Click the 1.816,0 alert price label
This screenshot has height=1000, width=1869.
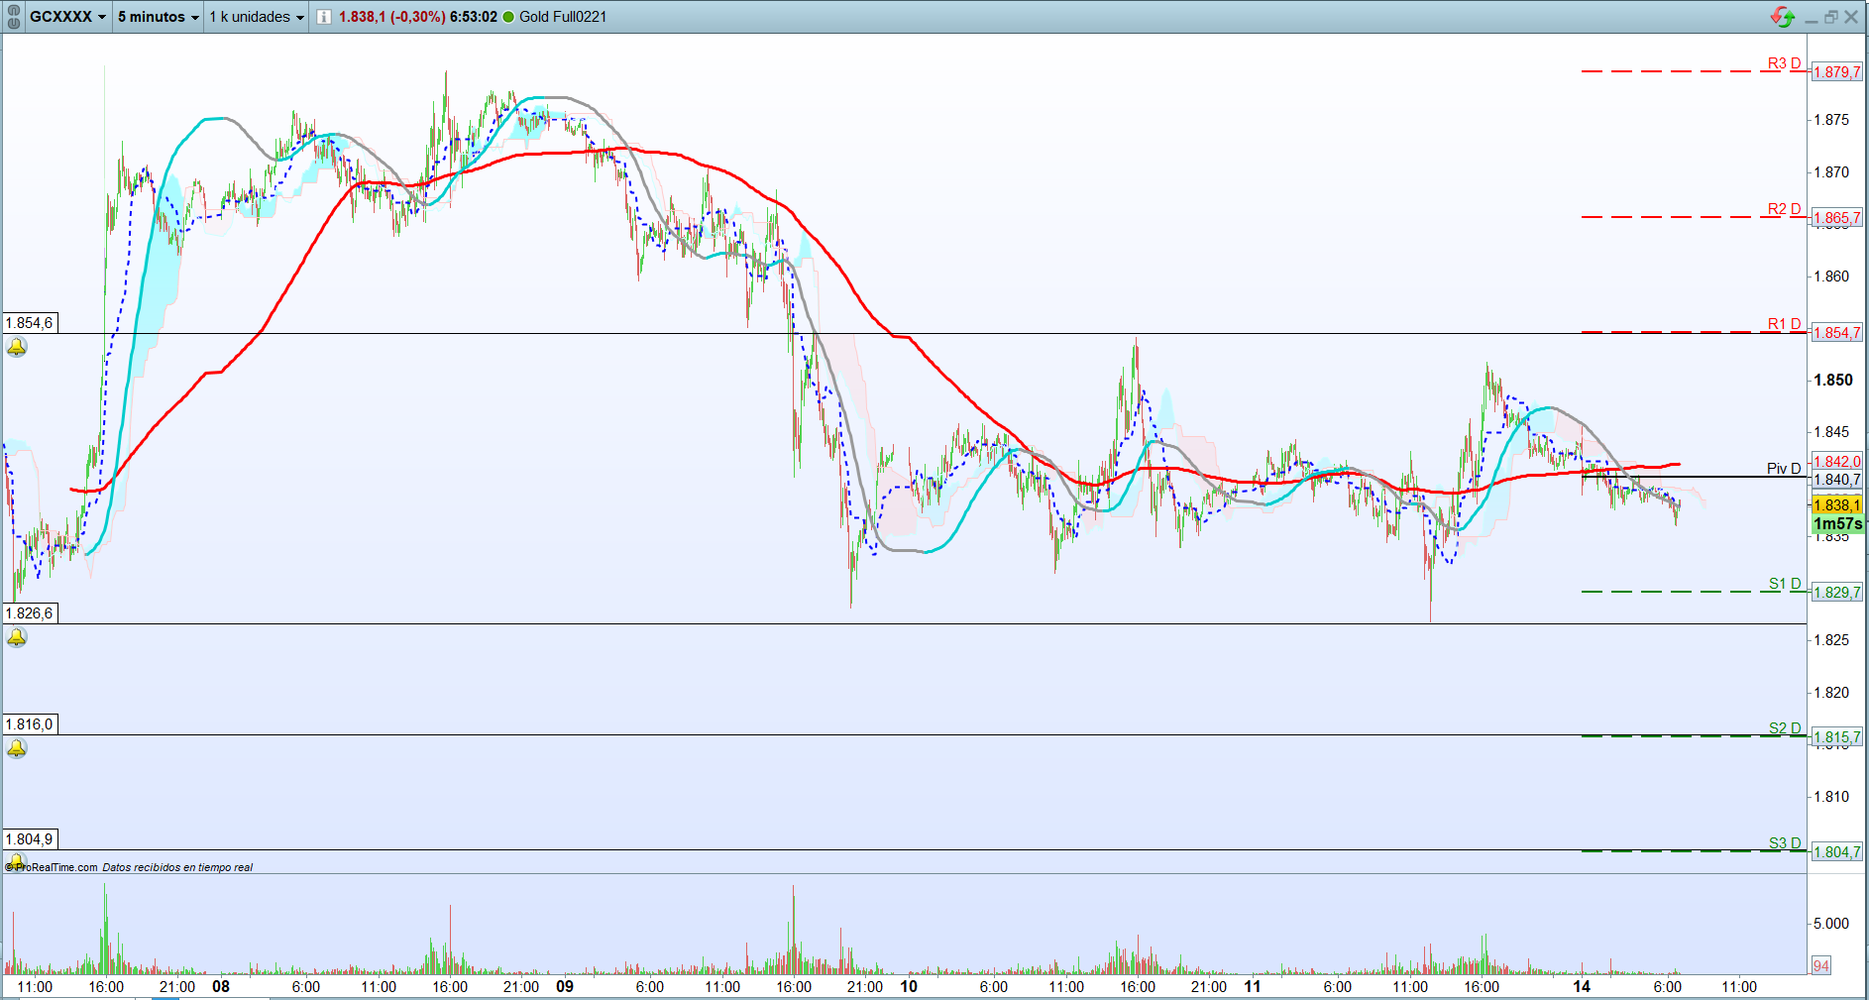[29, 724]
